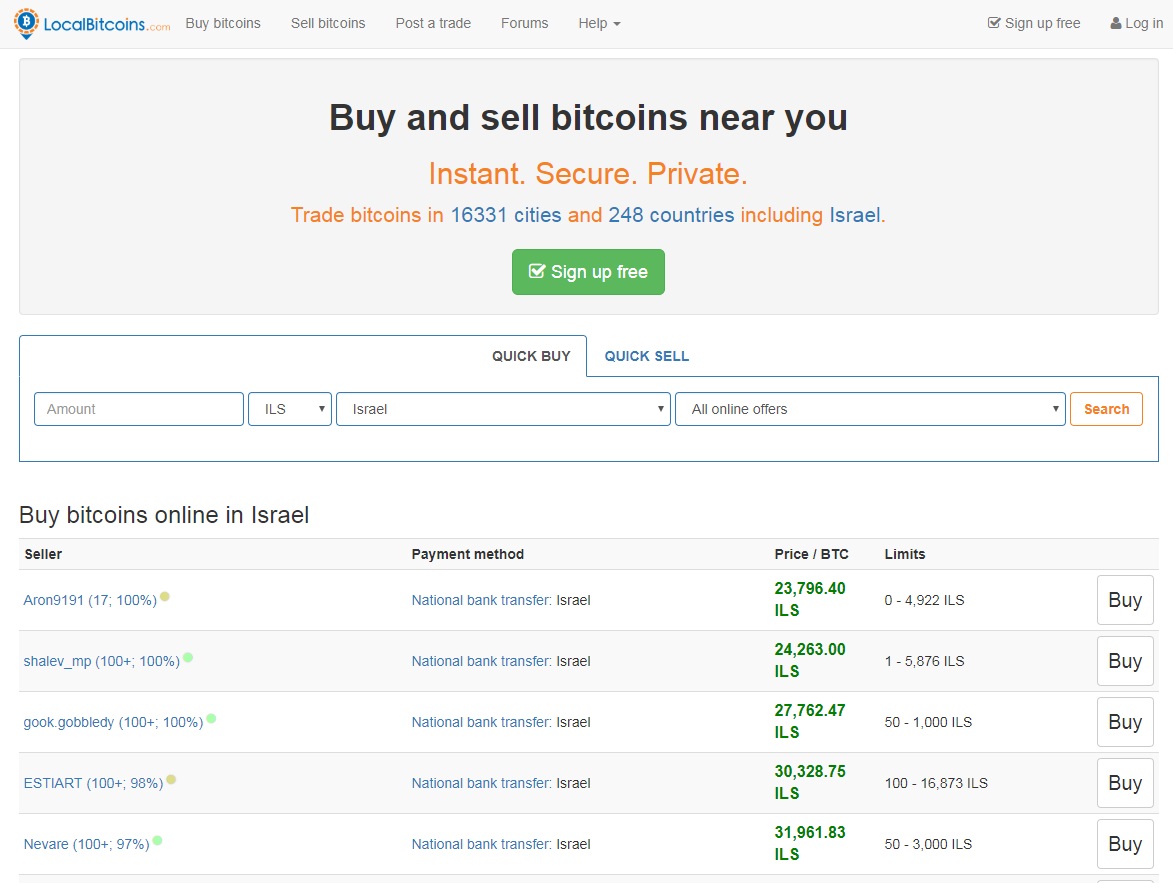Click the Limits column header

904,554
